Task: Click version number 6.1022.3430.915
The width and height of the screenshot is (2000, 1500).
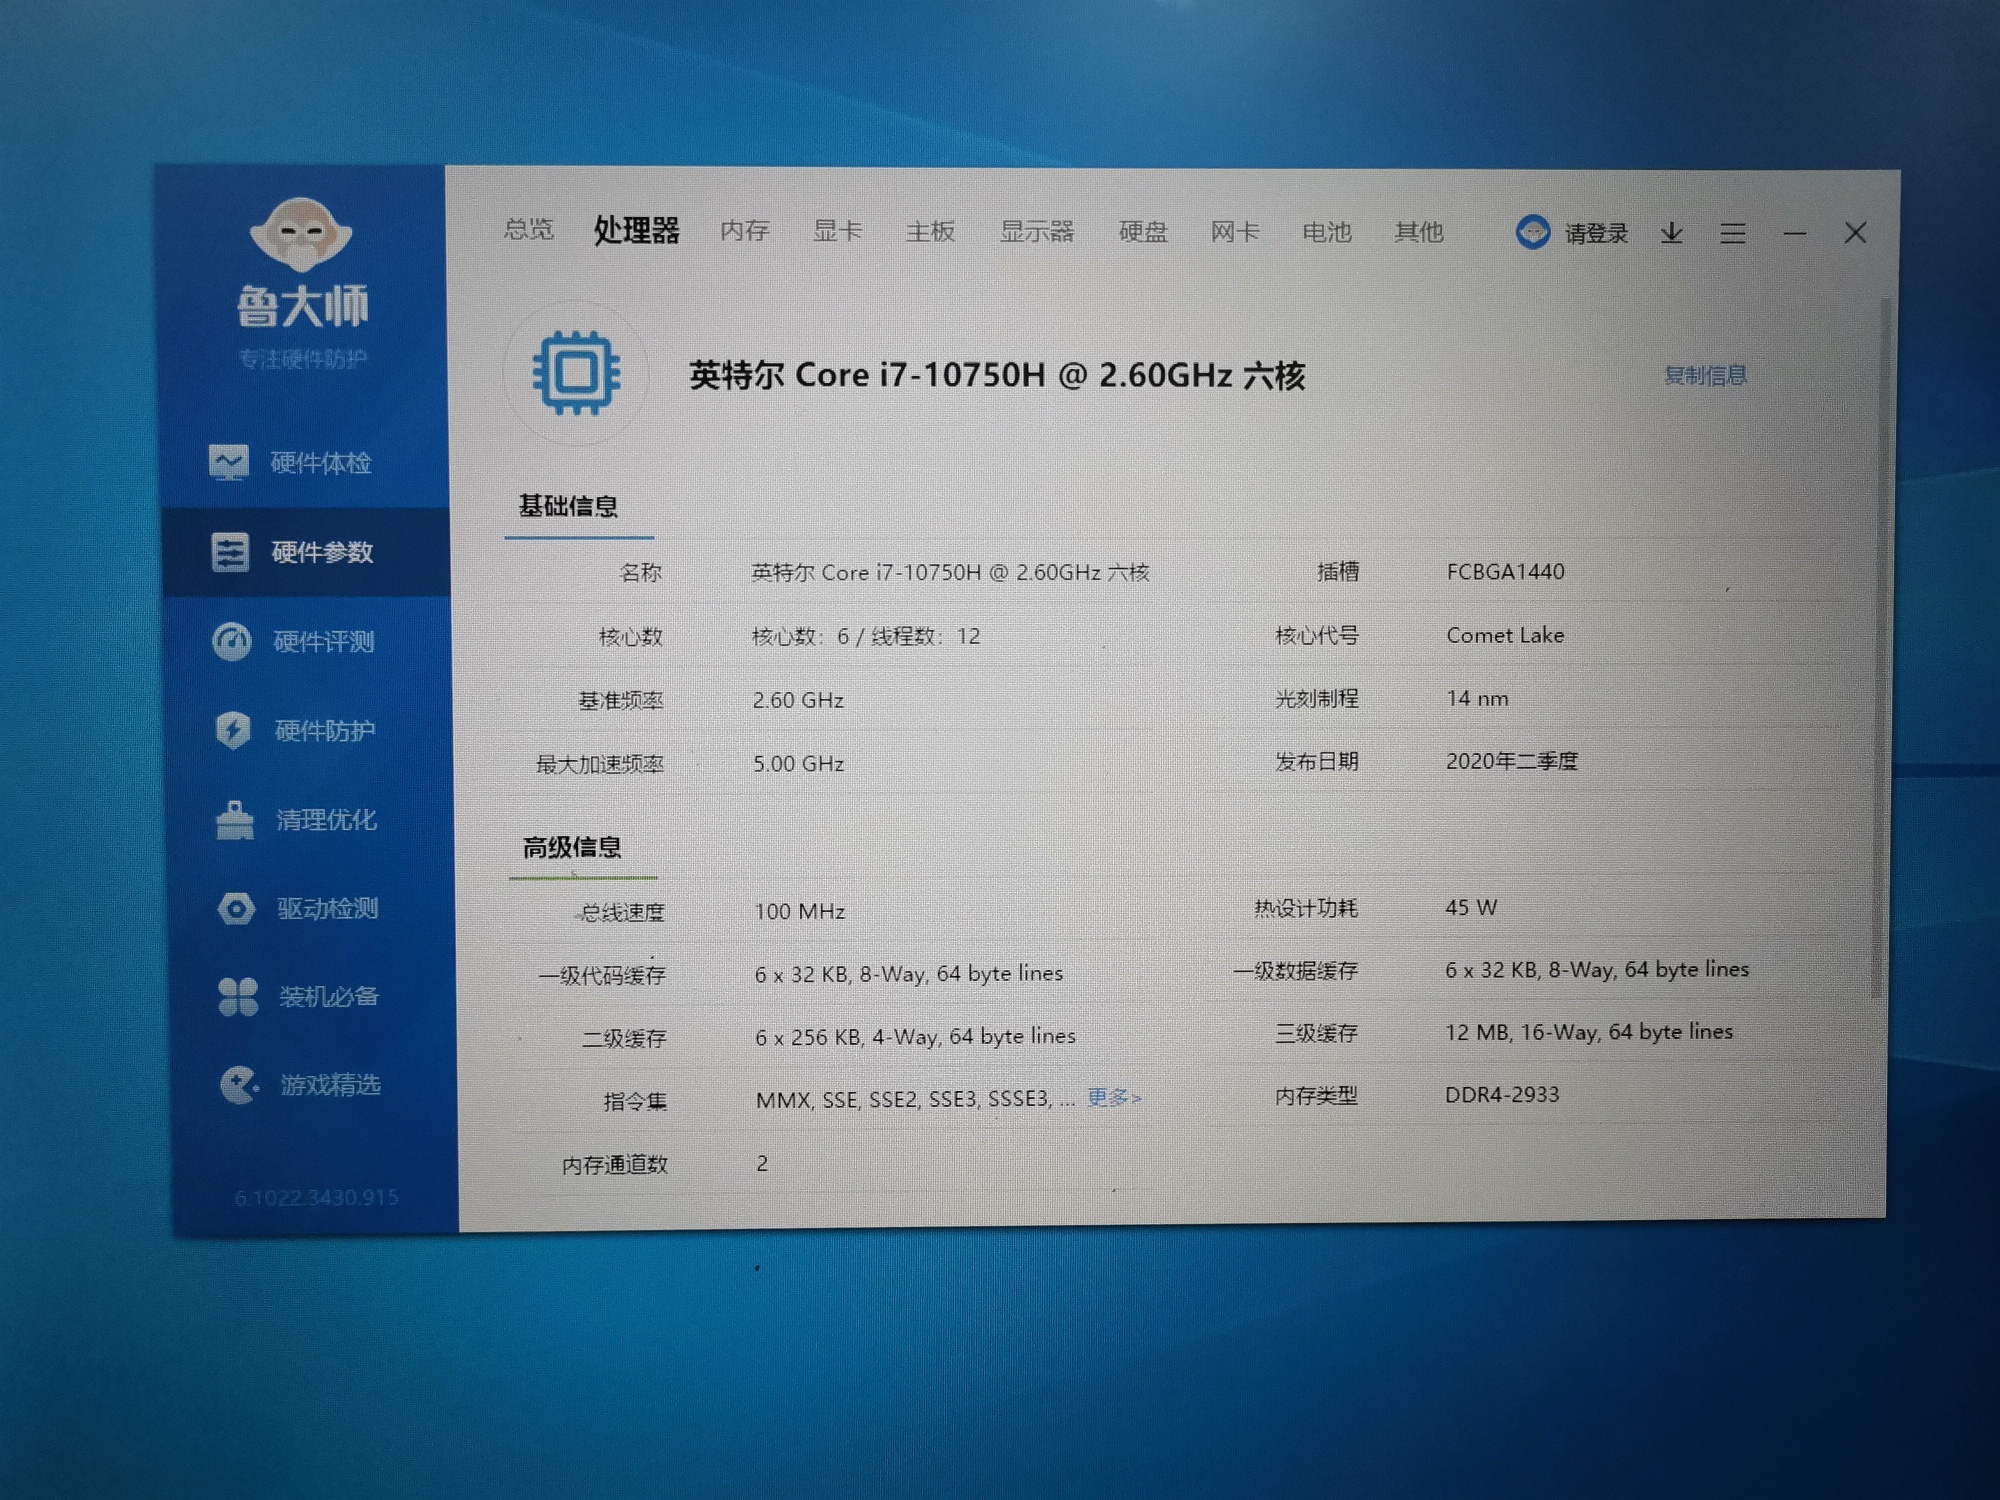Action: [316, 1198]
